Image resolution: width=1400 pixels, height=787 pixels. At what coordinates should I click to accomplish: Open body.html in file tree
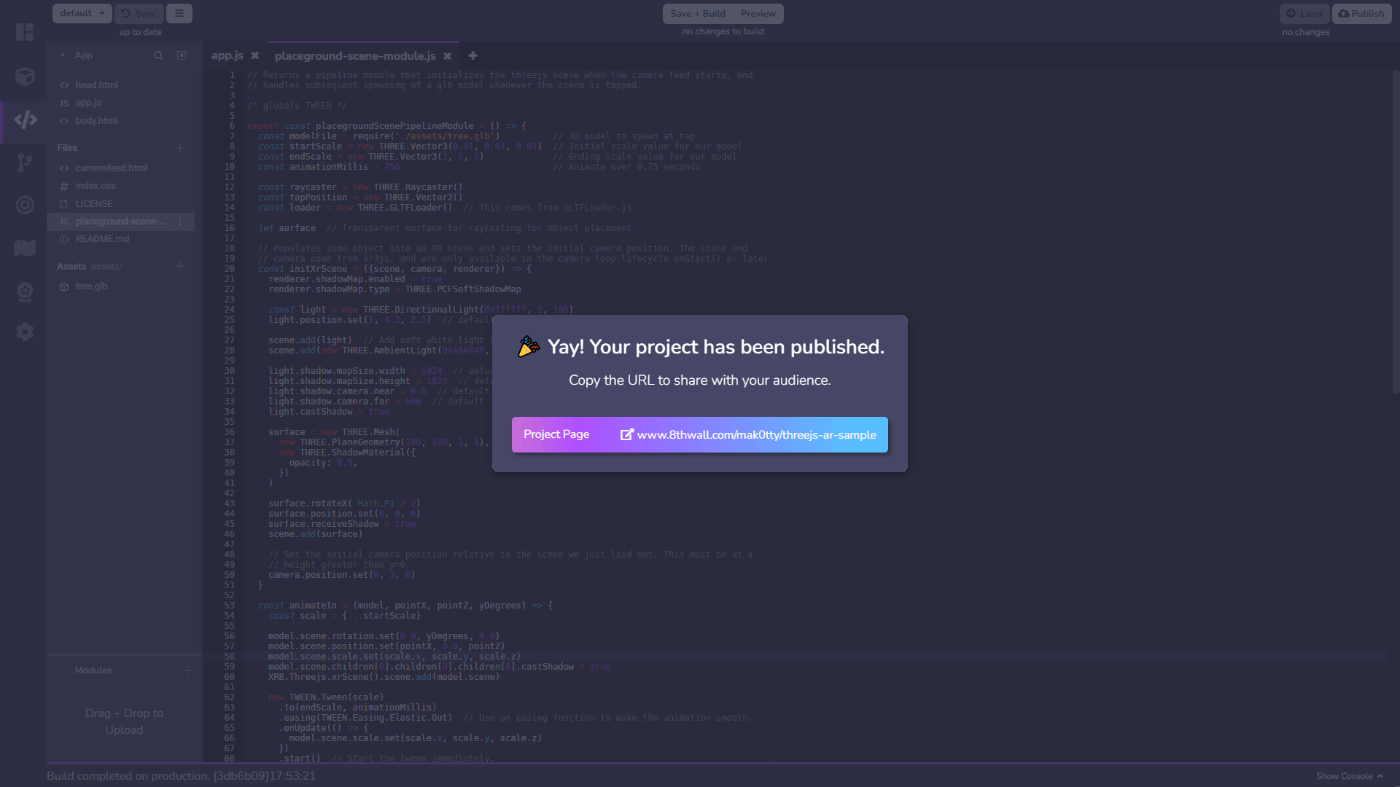click(x=96, y=121)
